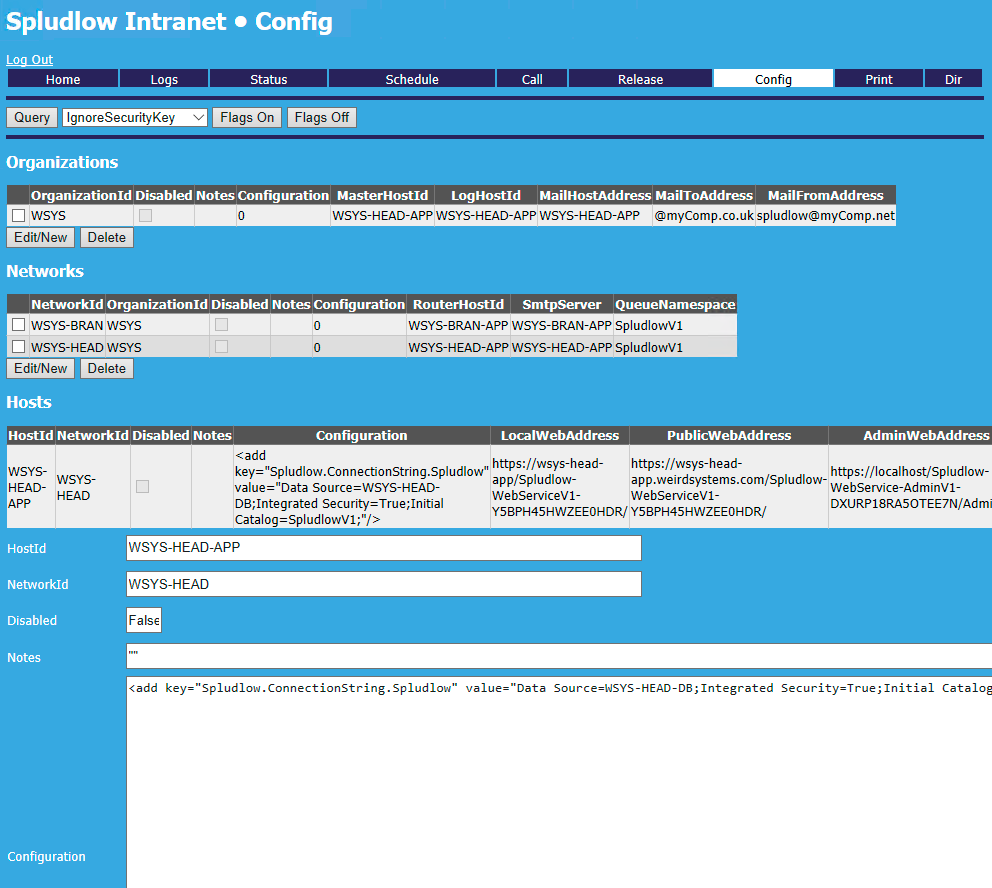Click the MailHostAddress column header
The height and width of the screenshot is (888, 992).
click(x=595, y=195)
